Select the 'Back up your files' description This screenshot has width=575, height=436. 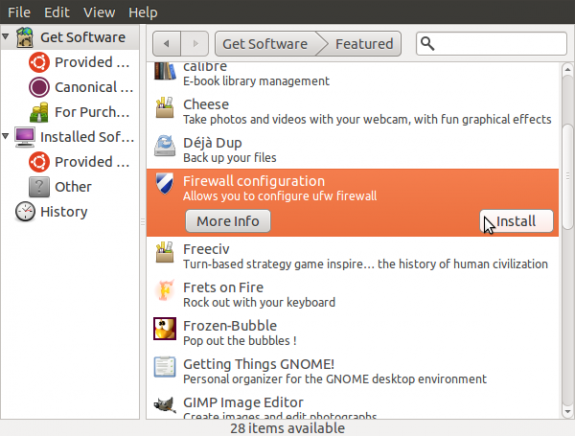click(x=230, y=158)
